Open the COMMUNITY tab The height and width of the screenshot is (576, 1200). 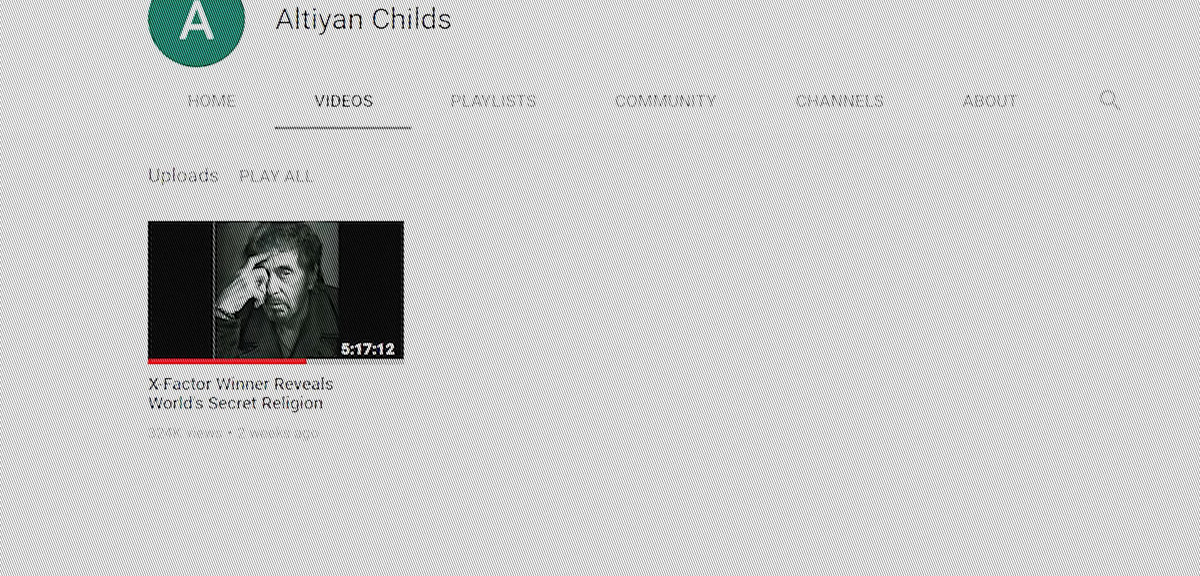(x=665, y=101)
